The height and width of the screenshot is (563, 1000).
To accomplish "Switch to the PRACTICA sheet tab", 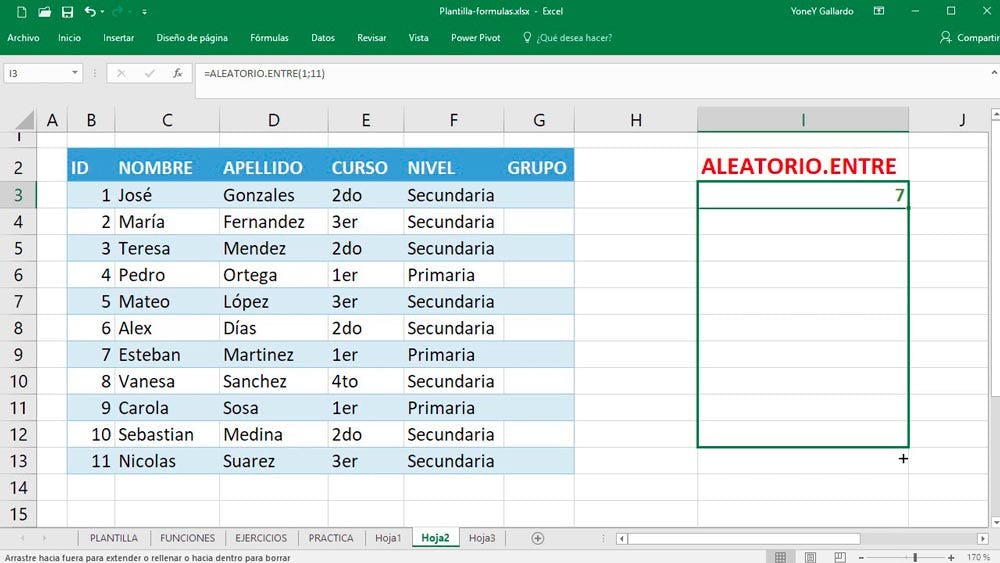I will pyautogui.click(x=331, y=538).
